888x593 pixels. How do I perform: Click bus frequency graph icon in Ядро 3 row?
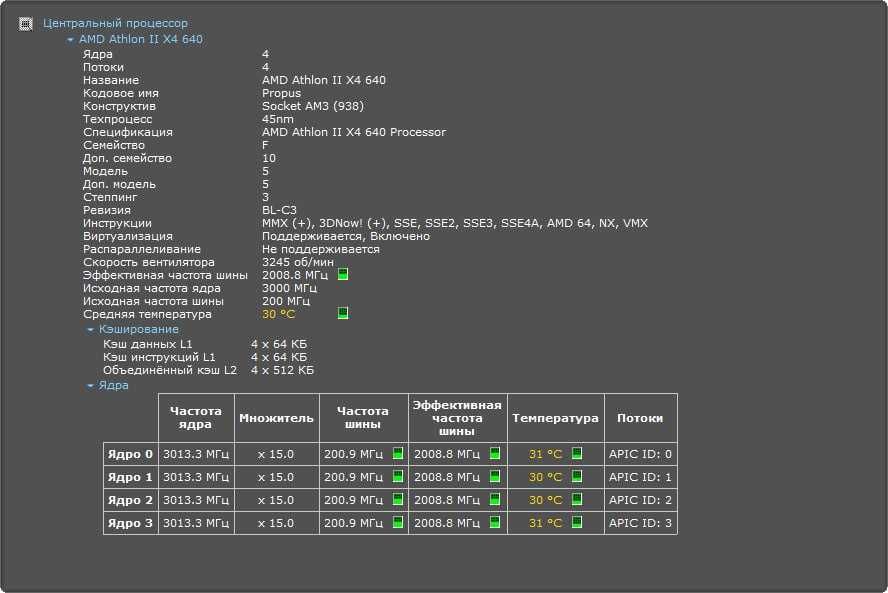click(398, 522)
